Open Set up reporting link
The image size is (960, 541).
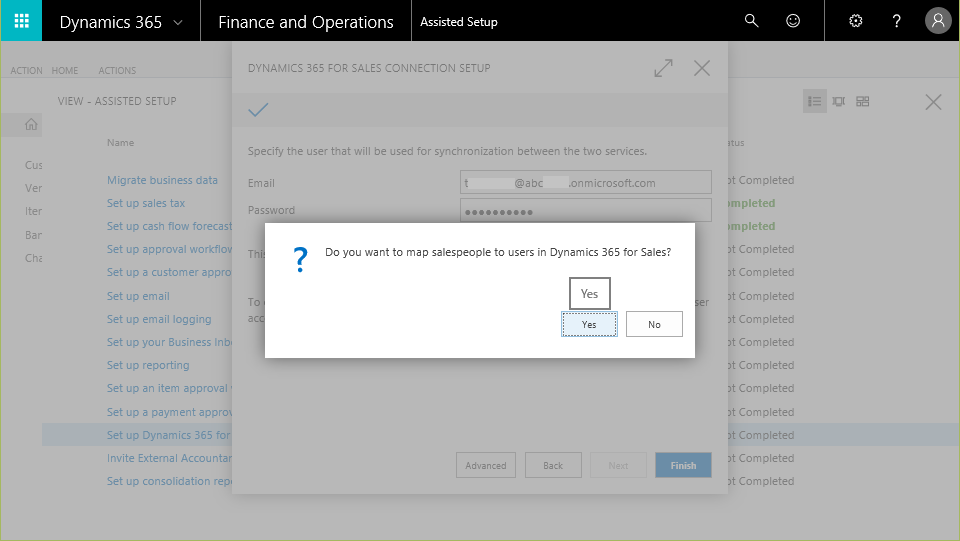point(148,365)
